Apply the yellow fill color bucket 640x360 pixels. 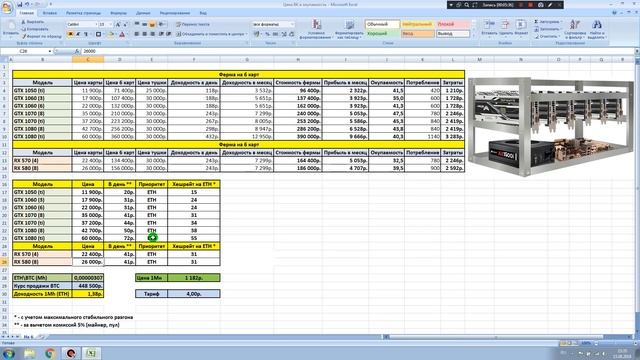[110, 34]
